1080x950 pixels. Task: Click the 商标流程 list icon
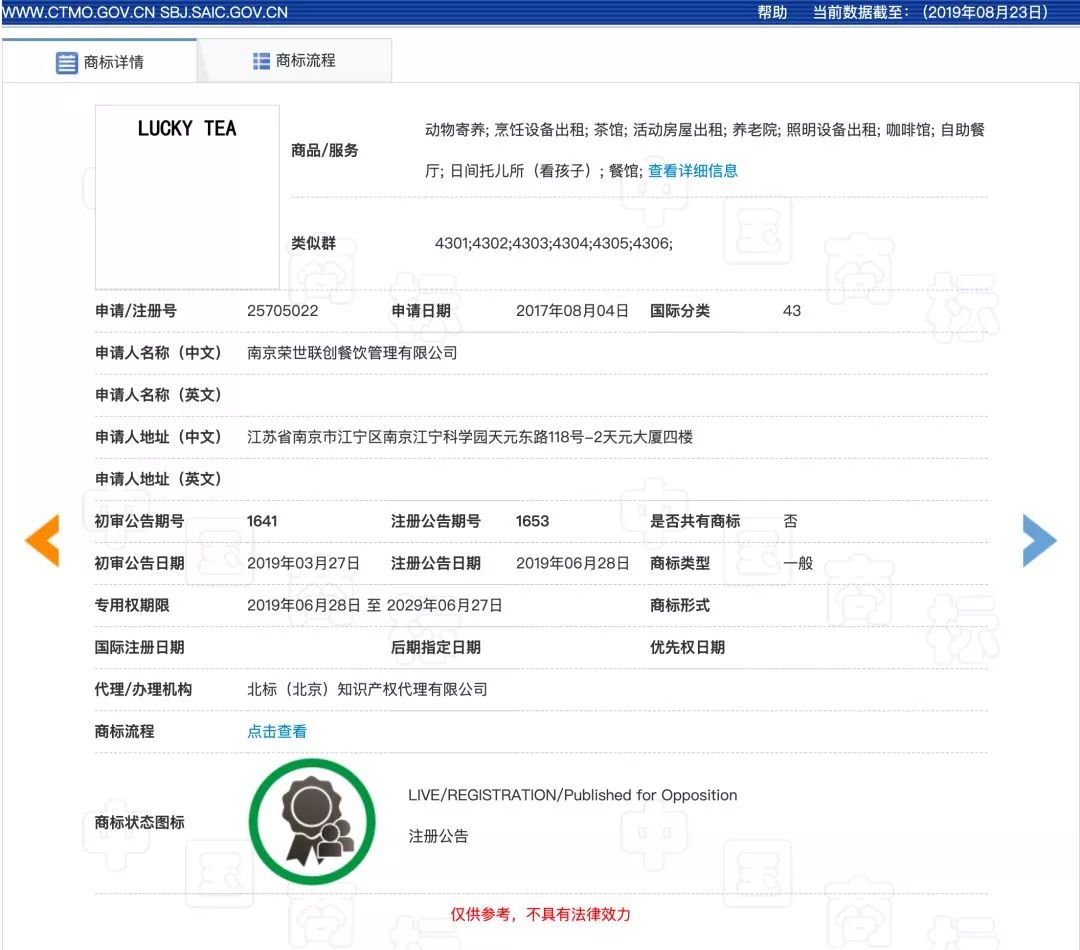(261, 61)
